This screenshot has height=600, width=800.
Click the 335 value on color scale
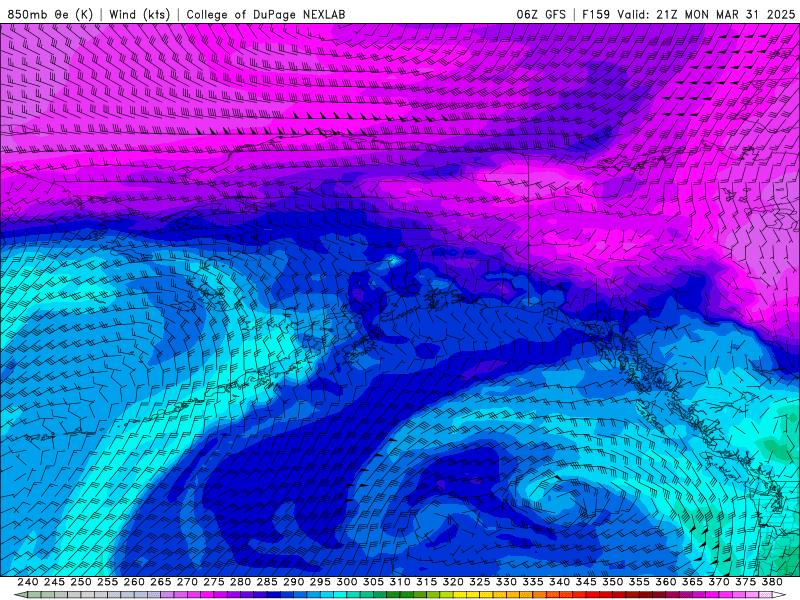point(533,582)
